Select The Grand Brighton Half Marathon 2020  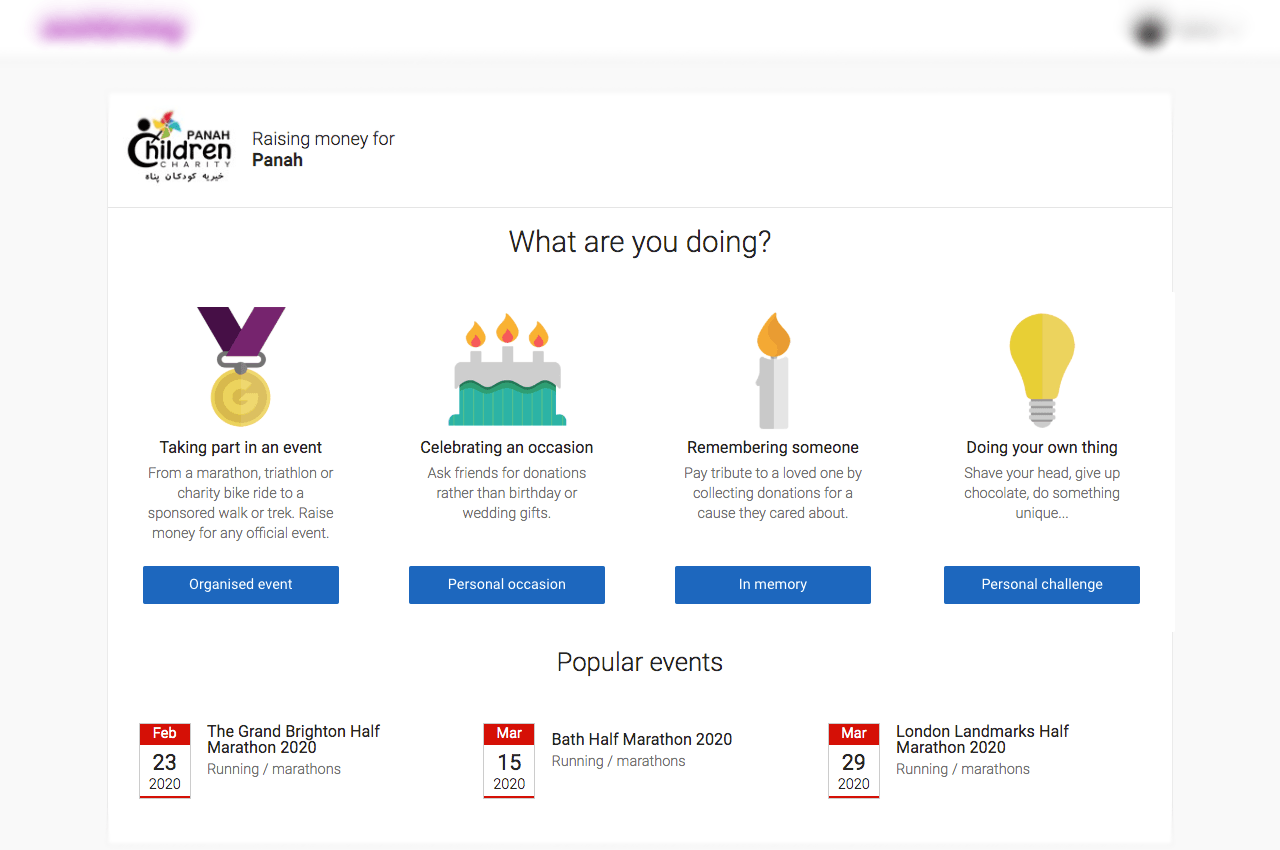[x=293, y=739]
